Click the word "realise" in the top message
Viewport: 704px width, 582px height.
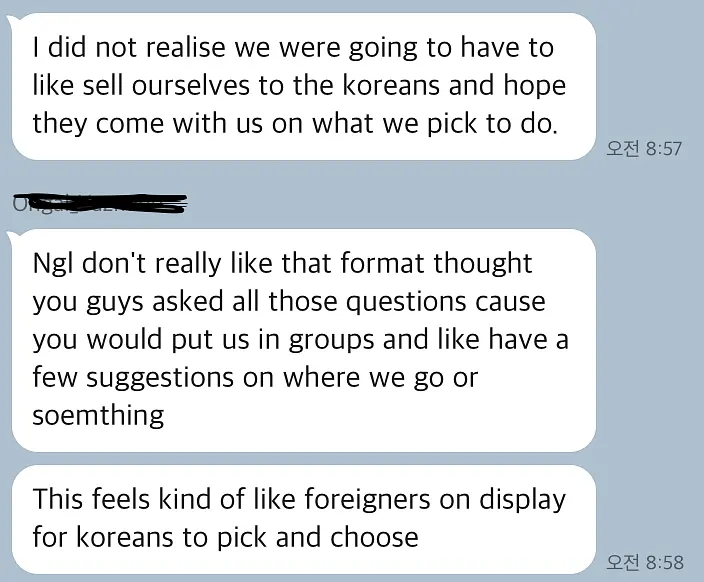[185, 47]
